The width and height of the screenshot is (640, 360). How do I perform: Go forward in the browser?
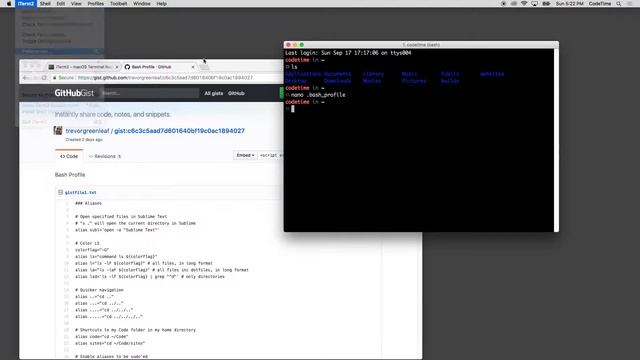click(35, 78)
